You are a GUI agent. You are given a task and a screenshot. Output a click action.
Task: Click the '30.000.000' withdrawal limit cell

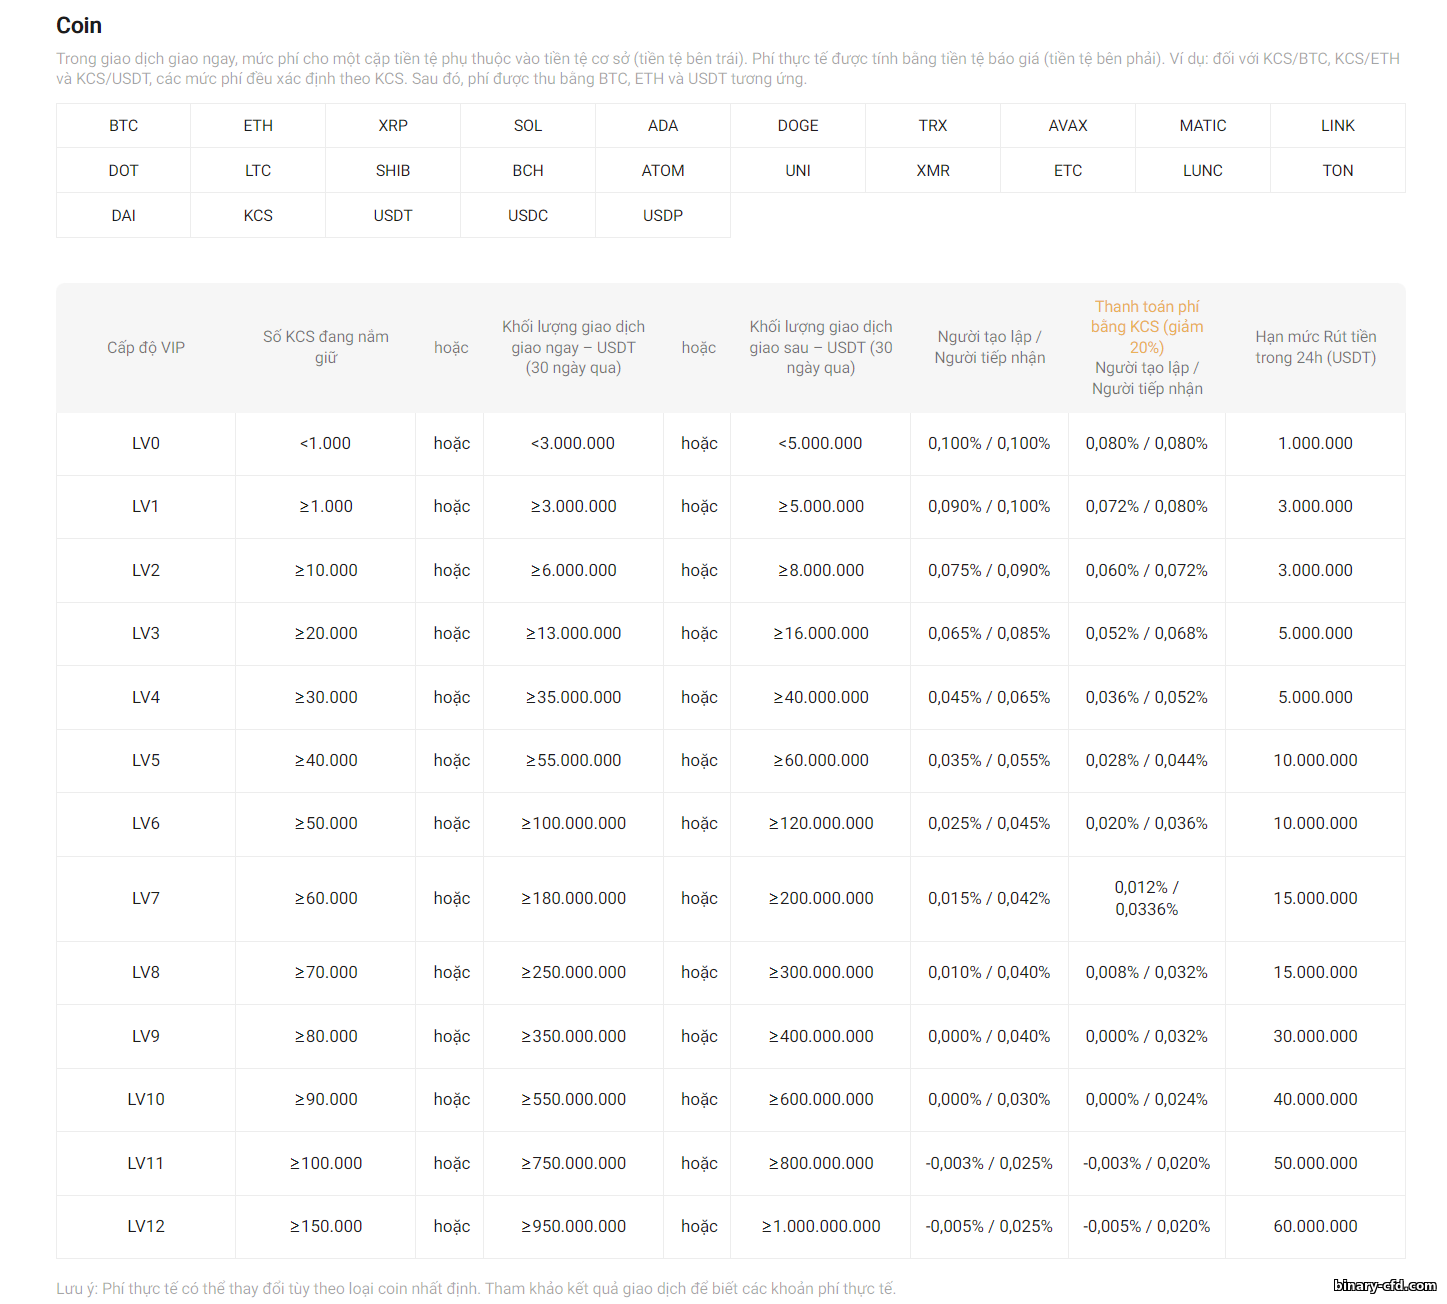pos(1316,1037)
